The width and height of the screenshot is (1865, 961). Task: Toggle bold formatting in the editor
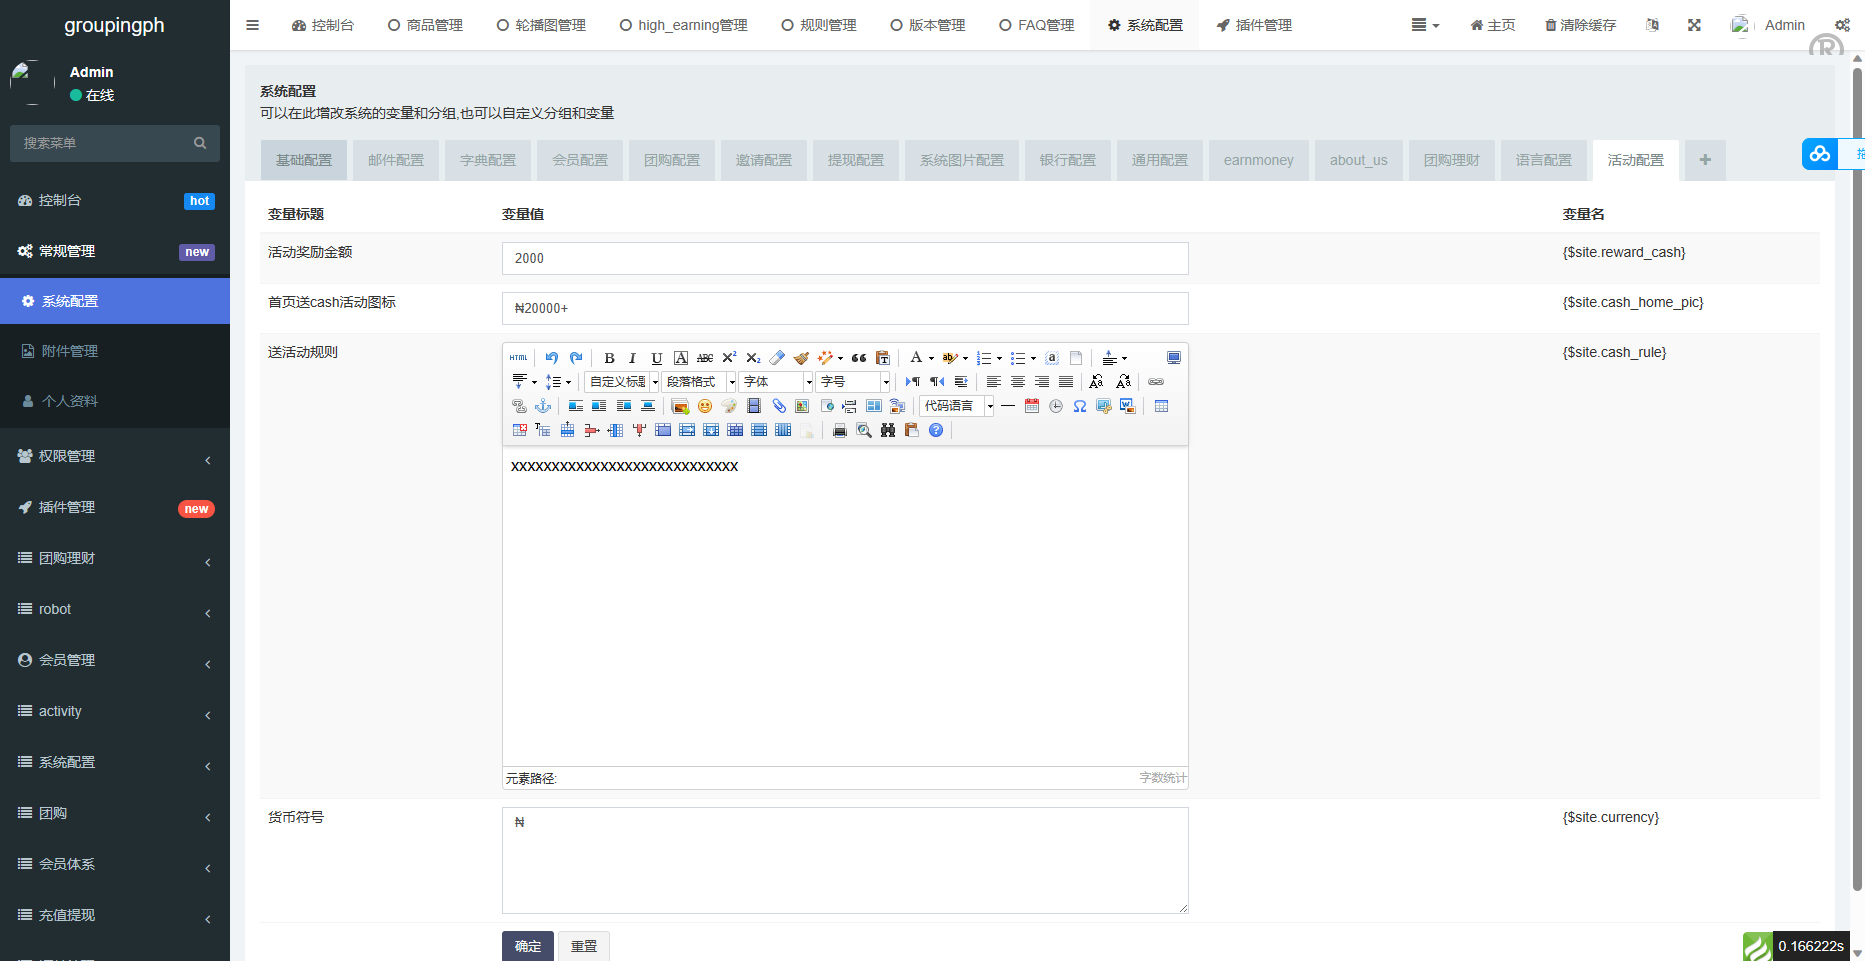click(609, 358)
